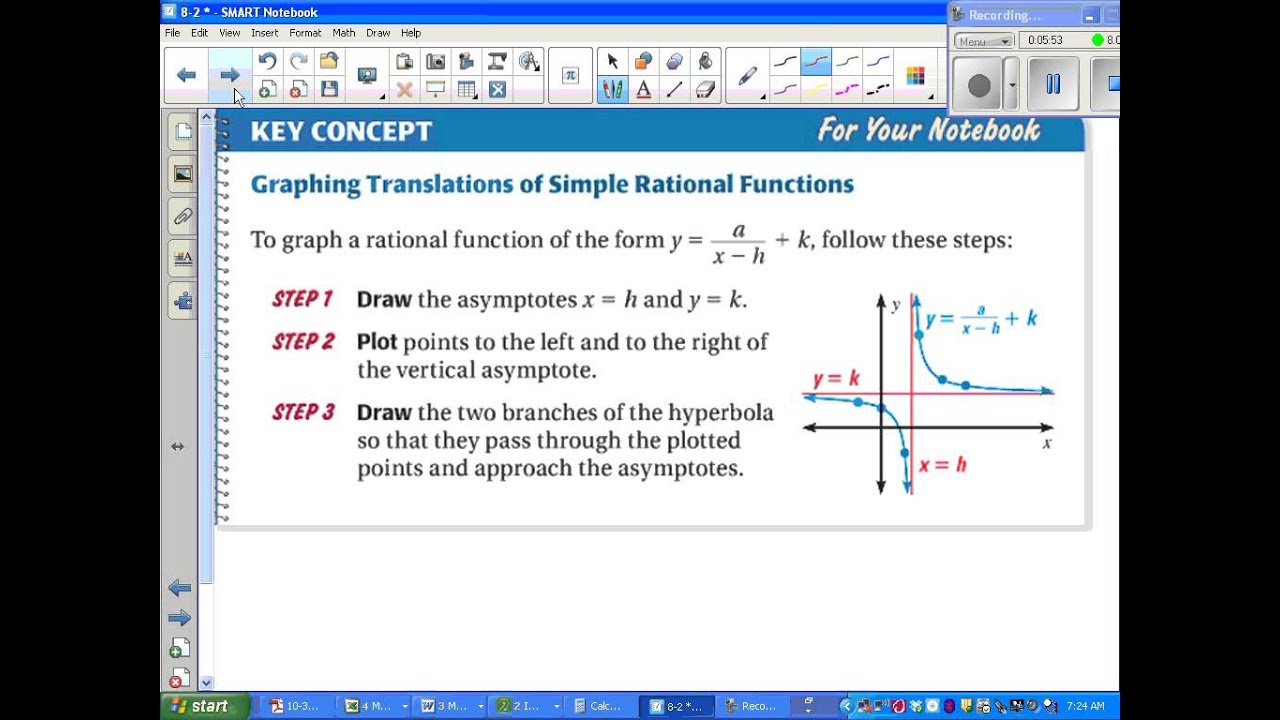This screenshot has height=720, width=1280.
Task: Open a Notebook file via folder icon
Action: (x=329, y=61)
